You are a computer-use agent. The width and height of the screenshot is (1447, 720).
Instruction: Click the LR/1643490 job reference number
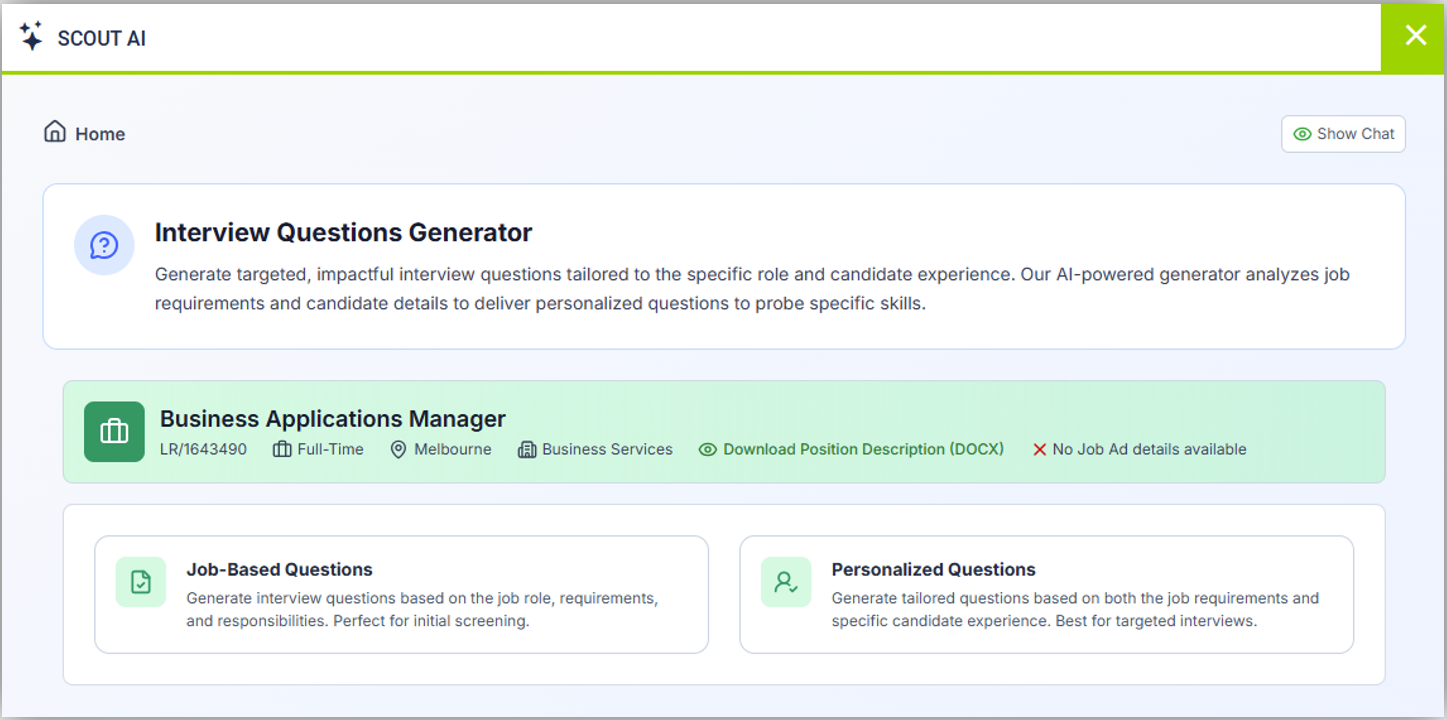(203, 450)
